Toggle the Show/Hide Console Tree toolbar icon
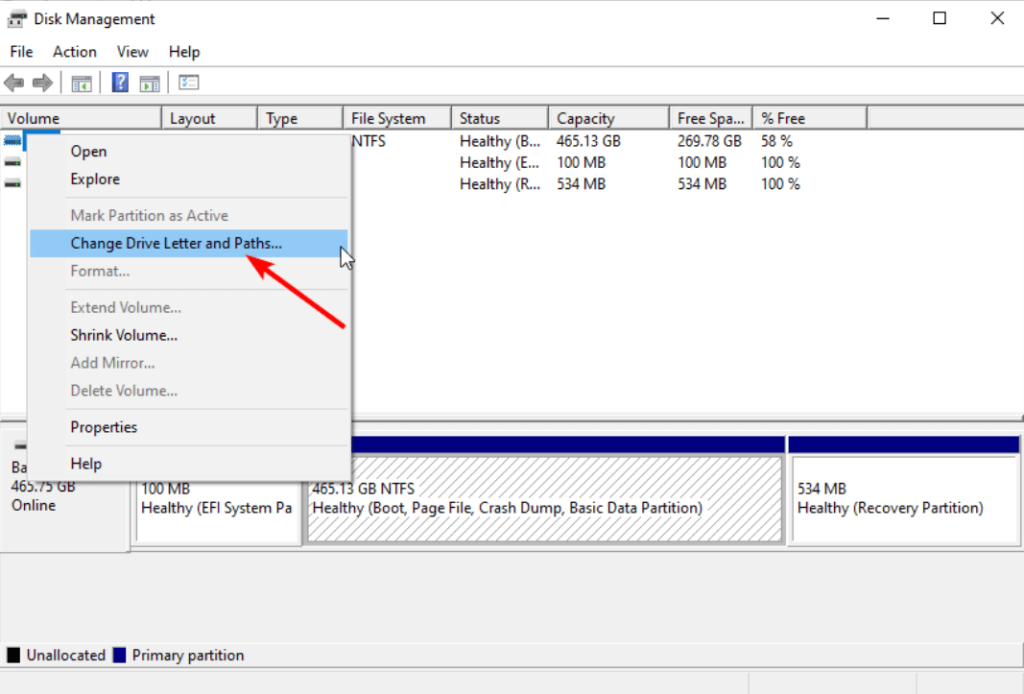 (82, 82)
